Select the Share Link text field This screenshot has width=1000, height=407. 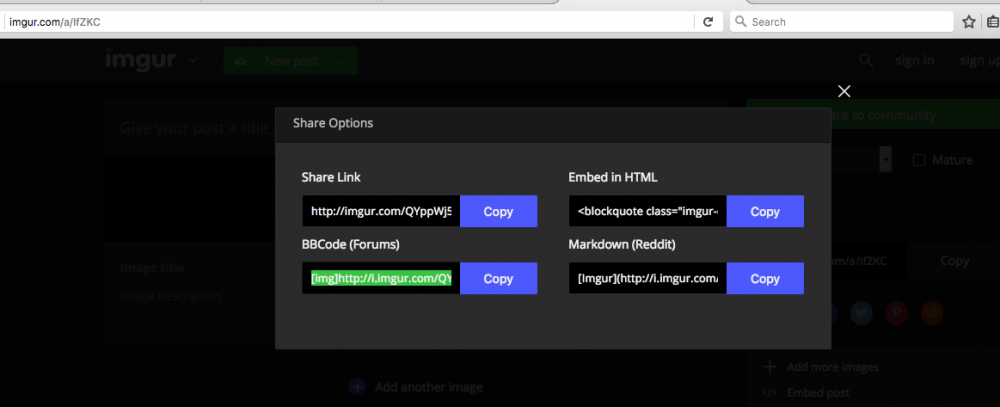381,212
